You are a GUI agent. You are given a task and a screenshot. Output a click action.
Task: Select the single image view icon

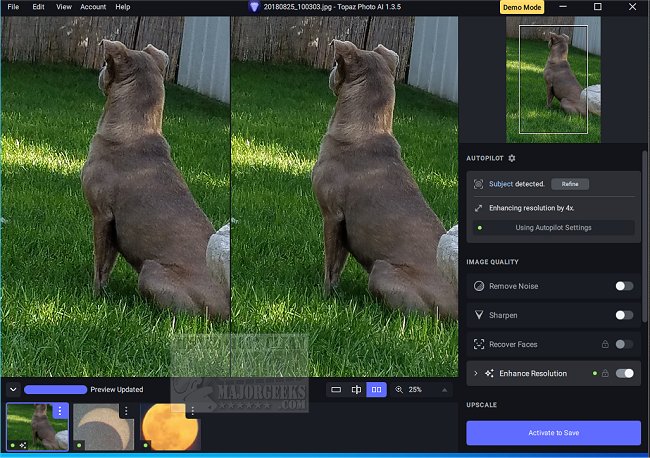[336, 389]
